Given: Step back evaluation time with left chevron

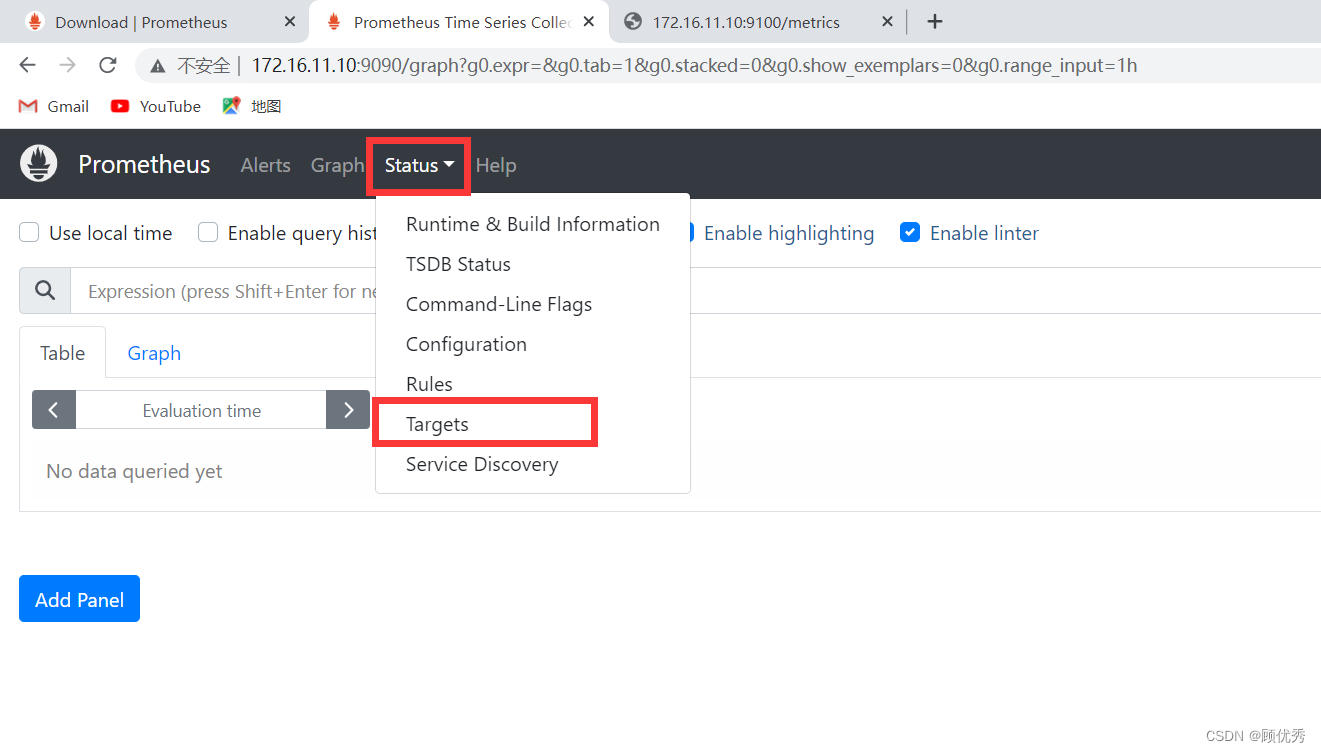Looking at the screenshot, I should click(53, 409).
